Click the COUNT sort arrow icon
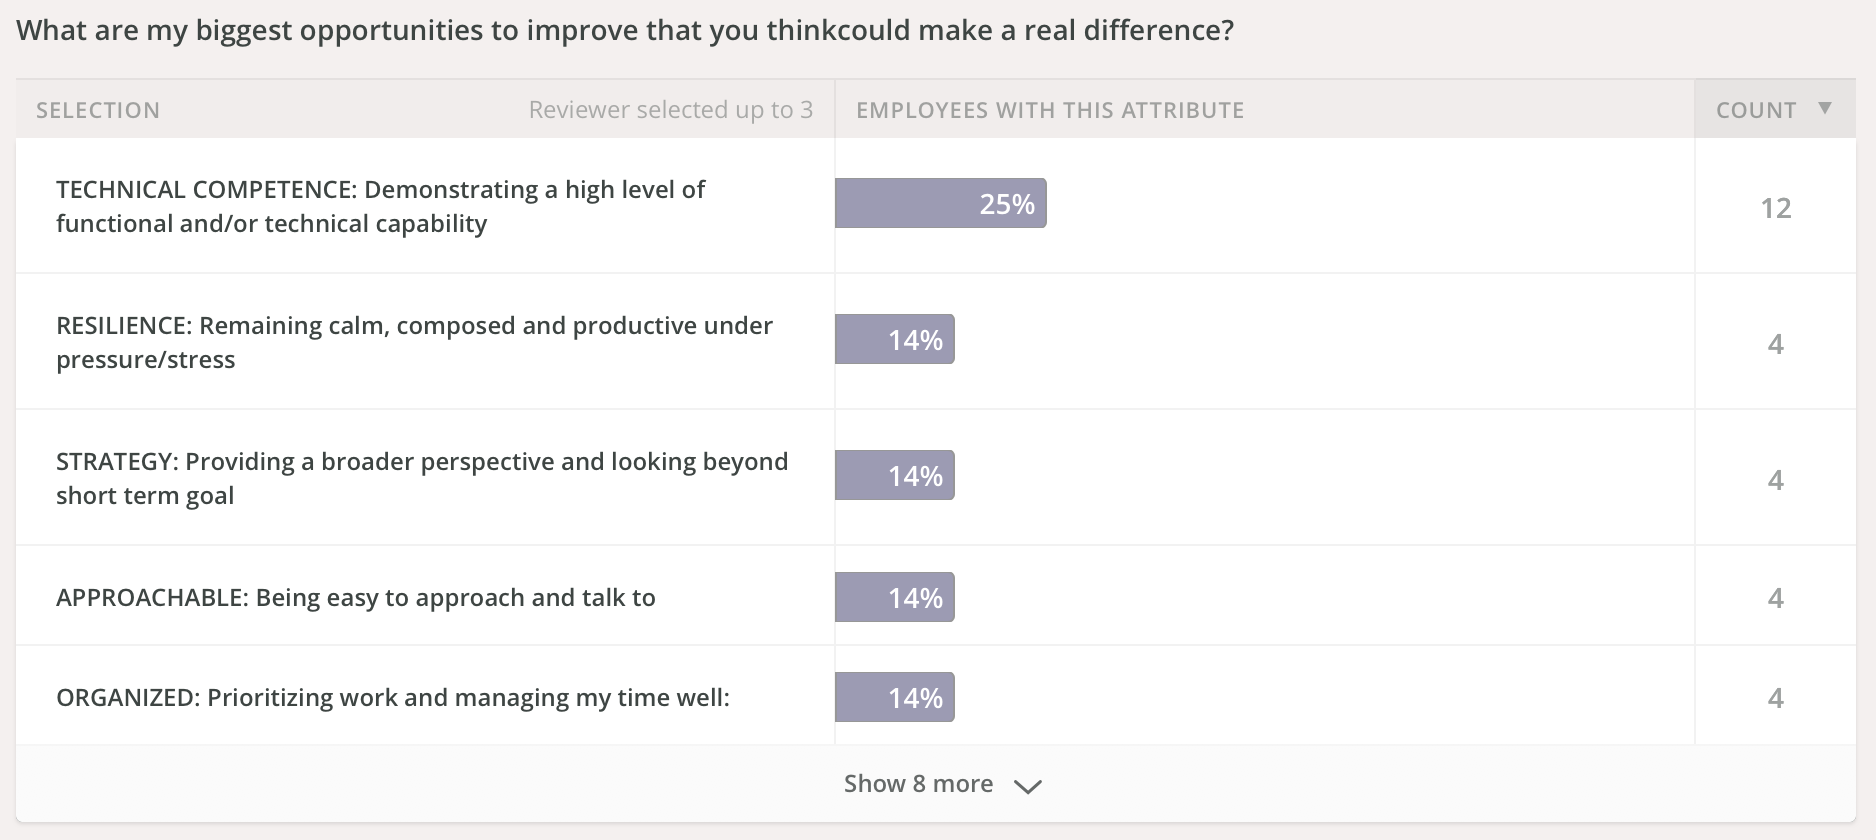 (1825, 108)
